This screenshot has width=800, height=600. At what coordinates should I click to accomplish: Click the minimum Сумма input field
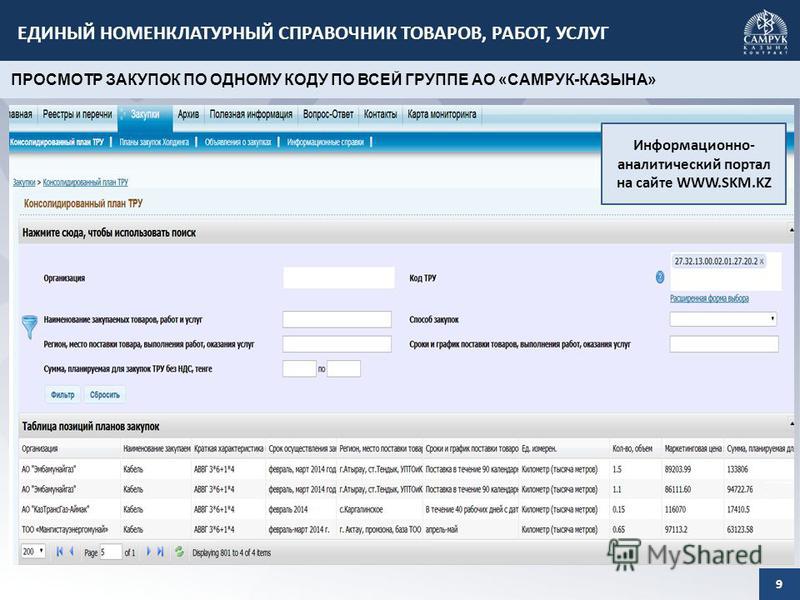pyautogui.click(x=299, y=368)
